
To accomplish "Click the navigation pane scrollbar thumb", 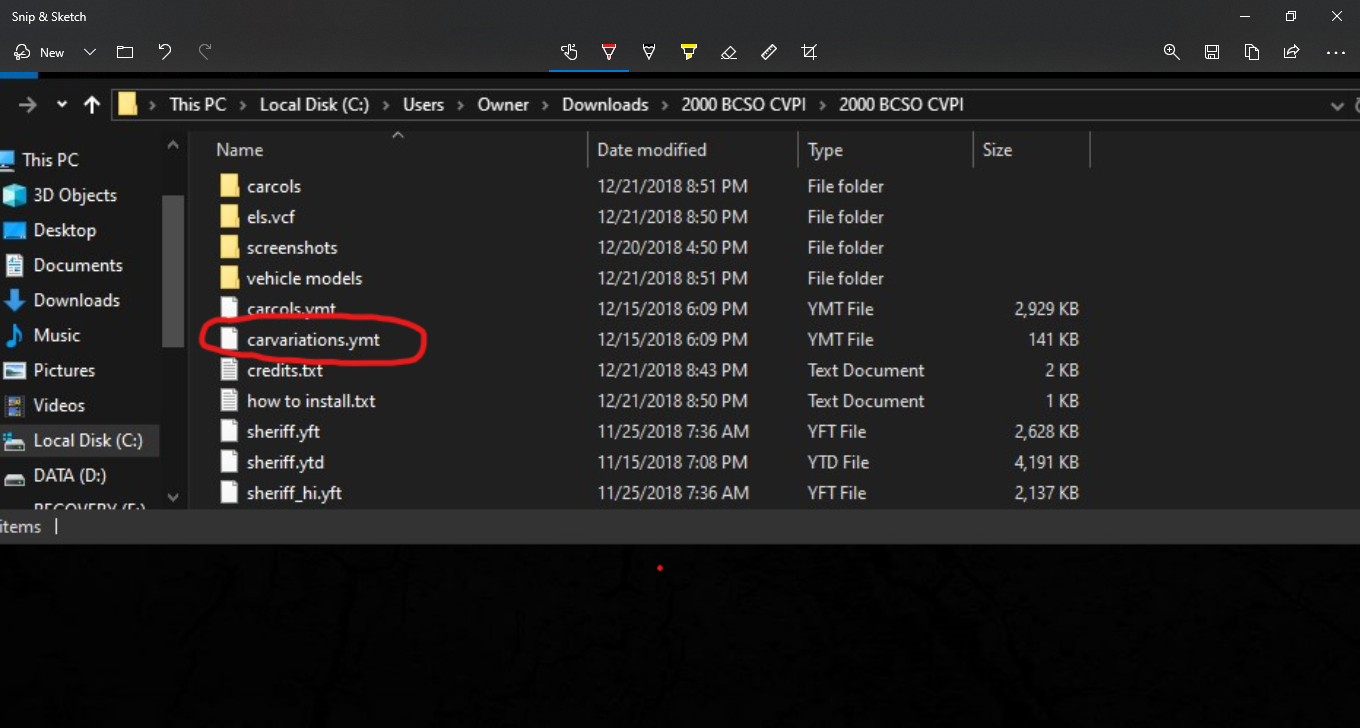I will (x=172, y=270).
